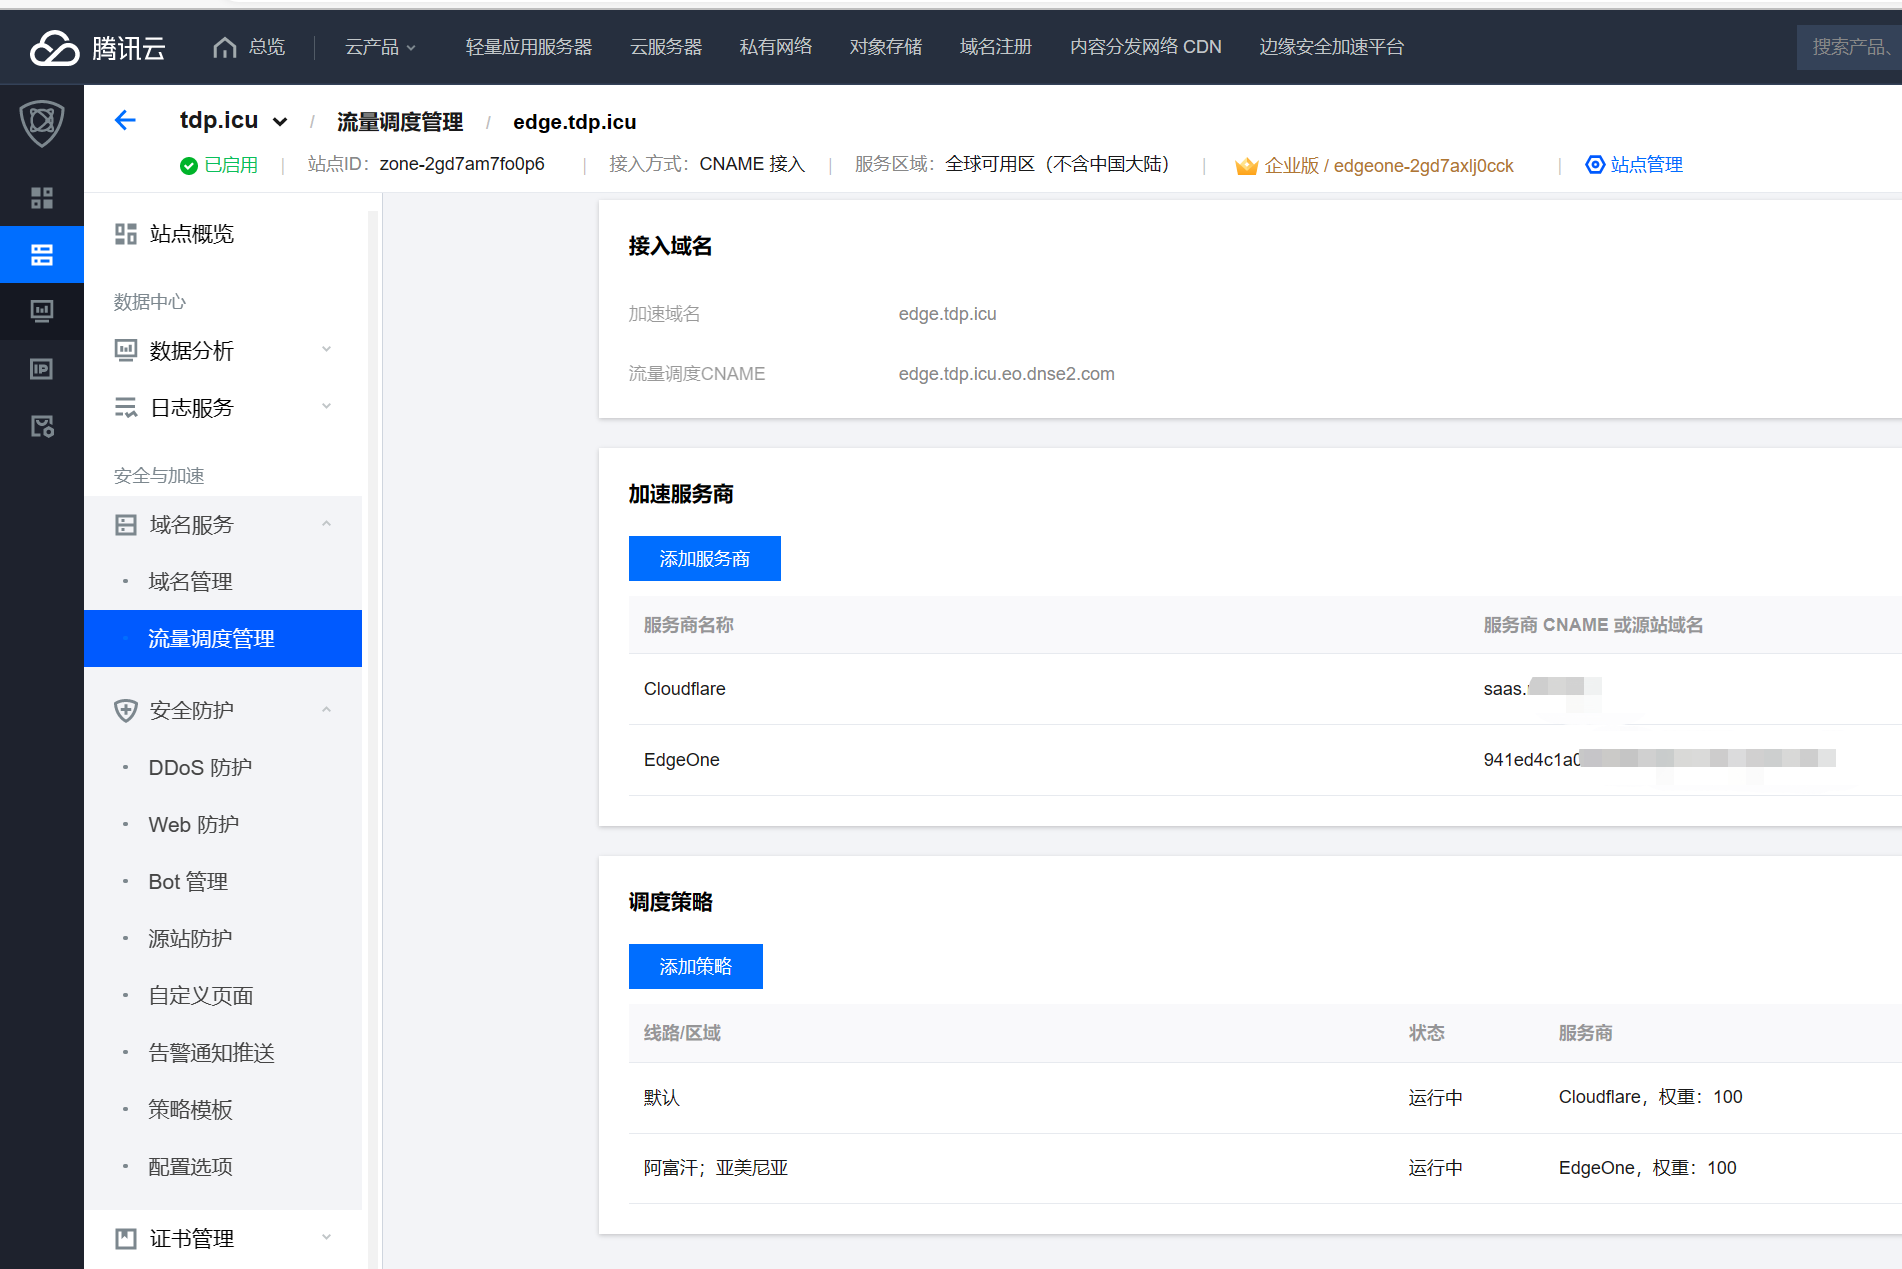Click the site management gear icon

1595,165
